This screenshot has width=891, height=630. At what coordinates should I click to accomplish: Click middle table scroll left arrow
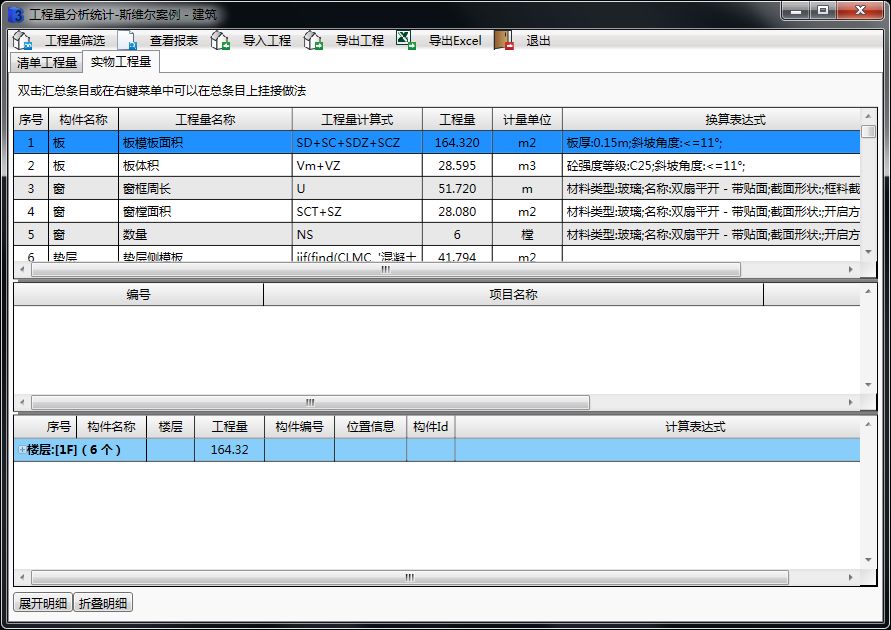[22, 402]
